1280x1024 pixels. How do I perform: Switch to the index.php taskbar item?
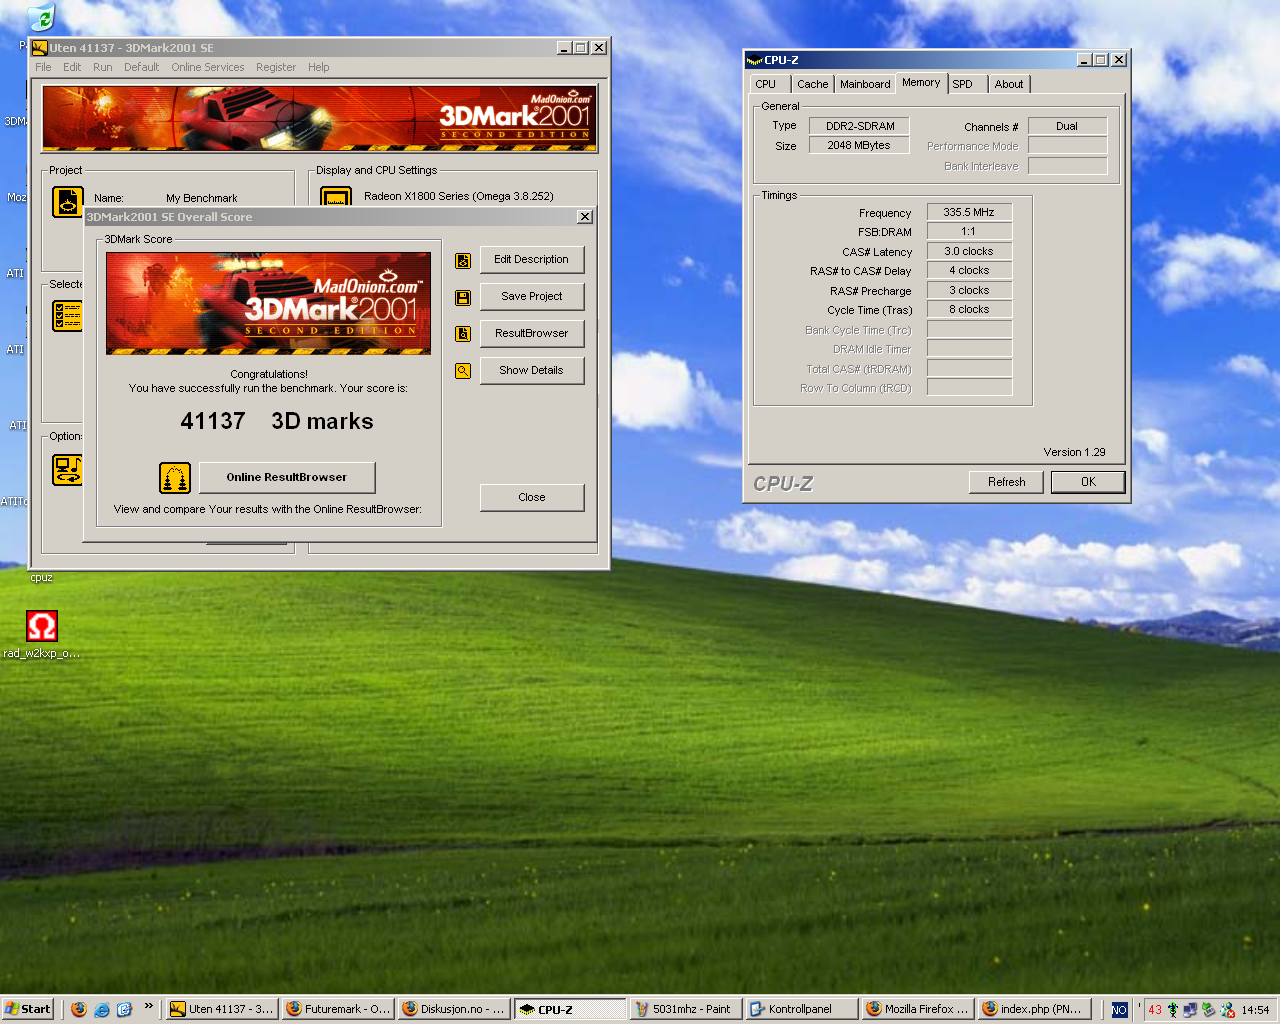(1033, 1009)
